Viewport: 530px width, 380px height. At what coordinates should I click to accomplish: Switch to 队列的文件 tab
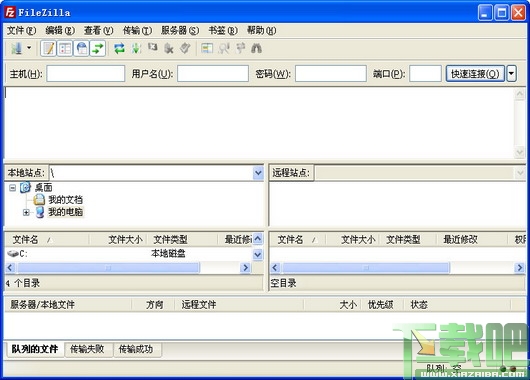point(35,349)
